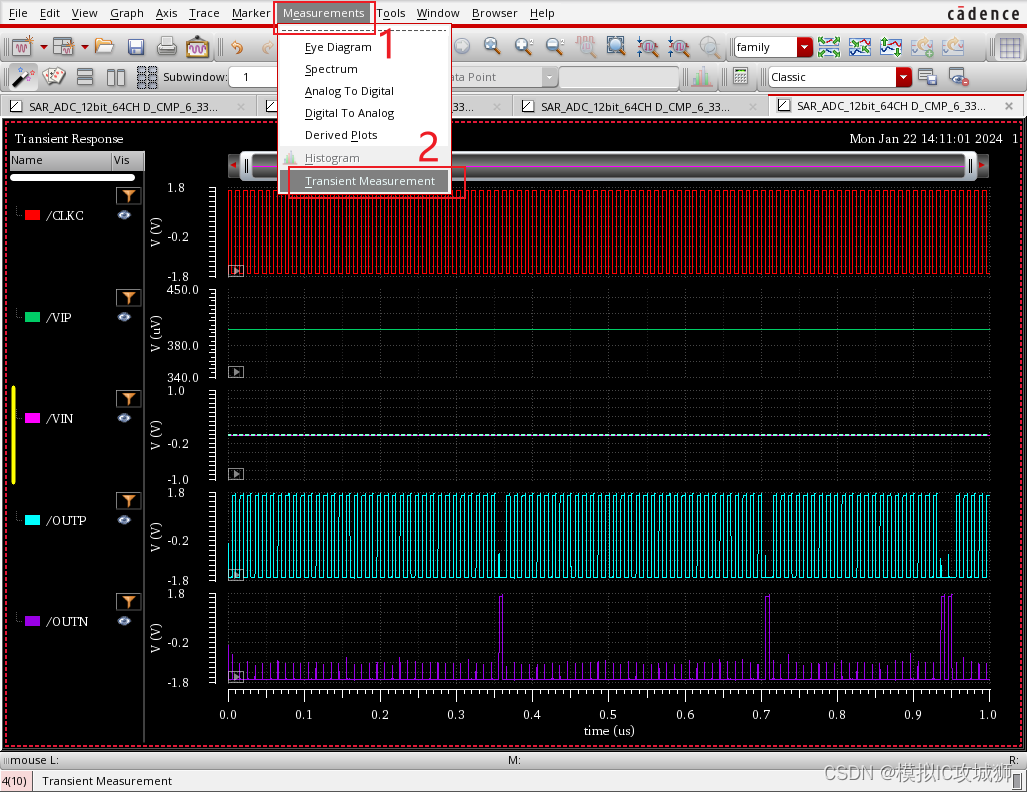Click the zoom in magnifier icon

click(523, 46)
